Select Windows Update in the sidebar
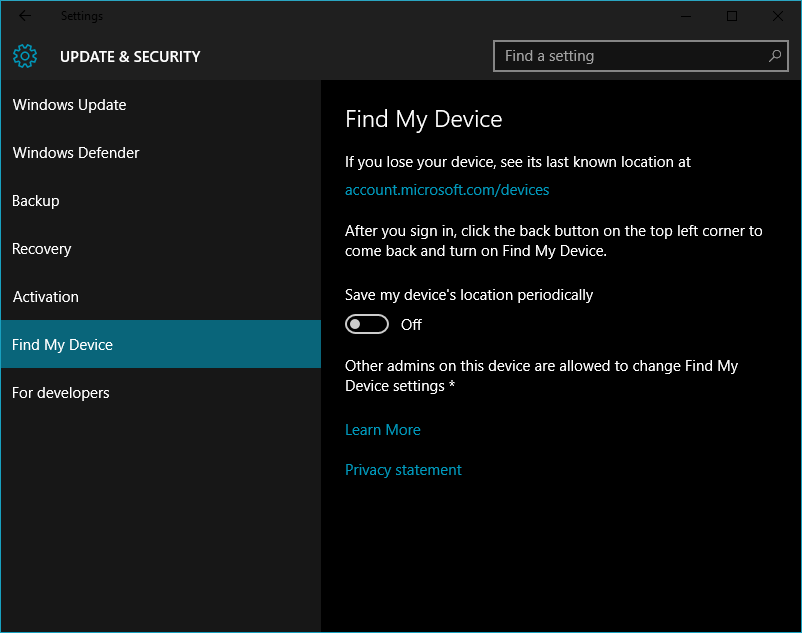802x633 pixels. coord(69,105)
